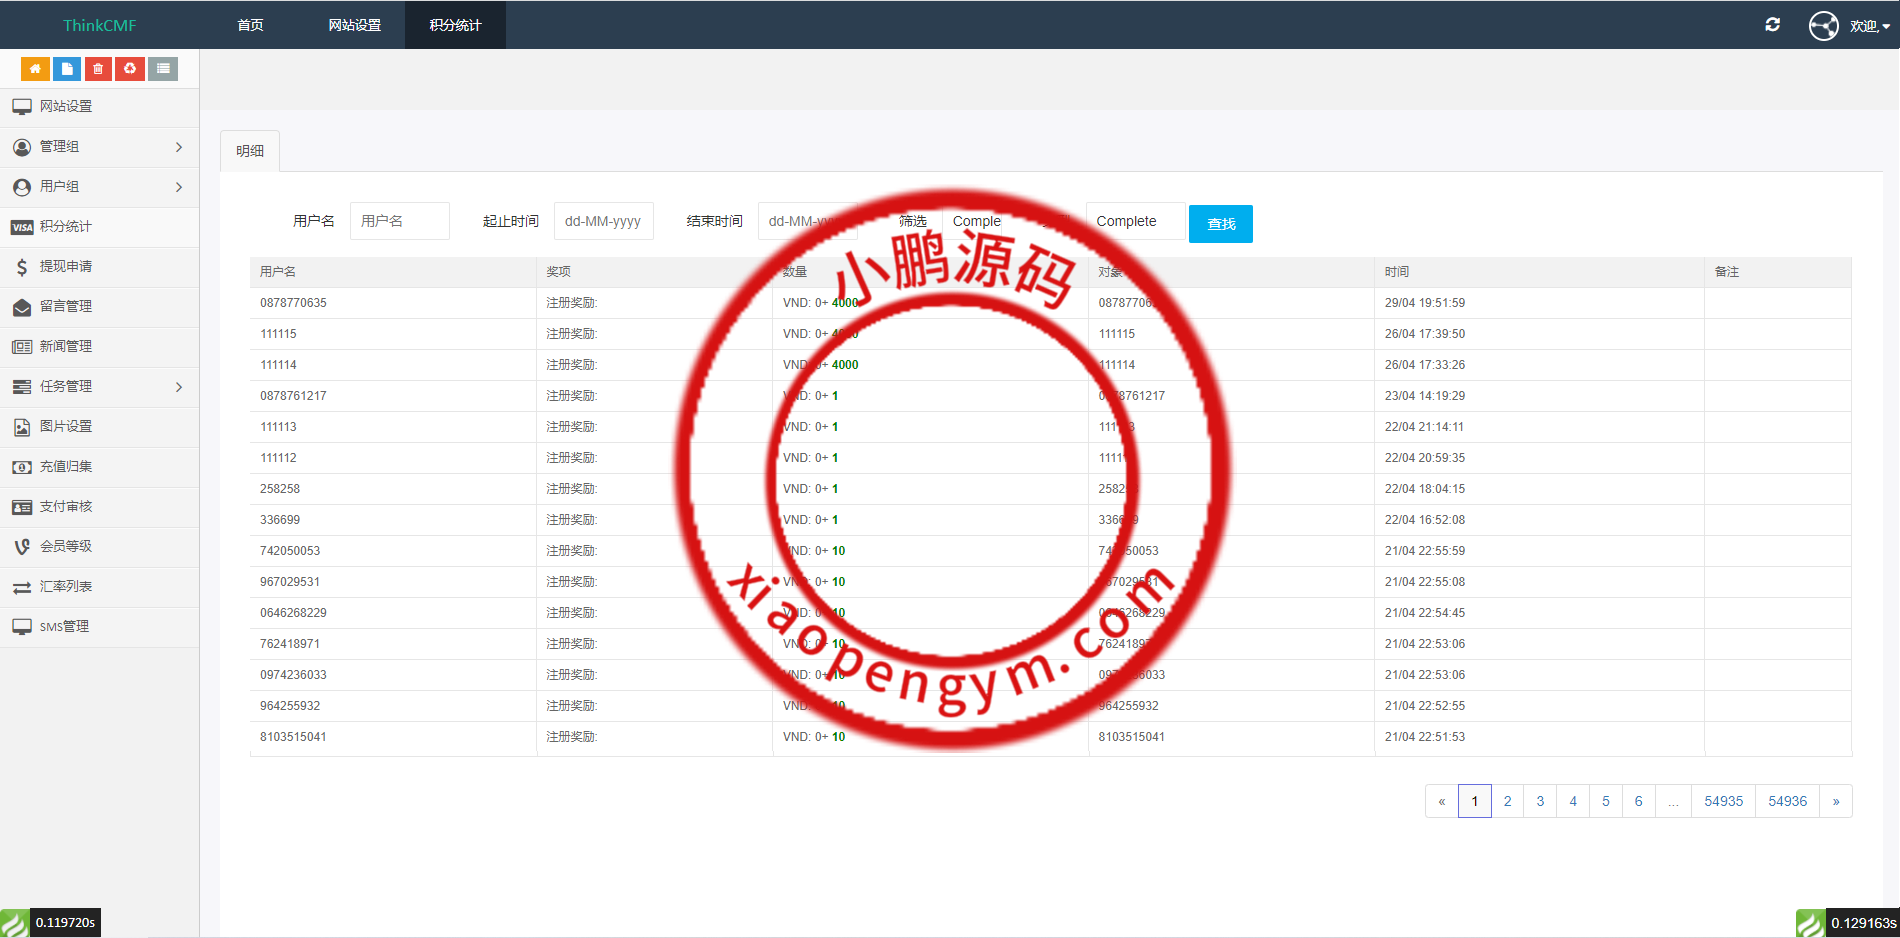Click the orange home icon in the toolbar

point(35,68)
